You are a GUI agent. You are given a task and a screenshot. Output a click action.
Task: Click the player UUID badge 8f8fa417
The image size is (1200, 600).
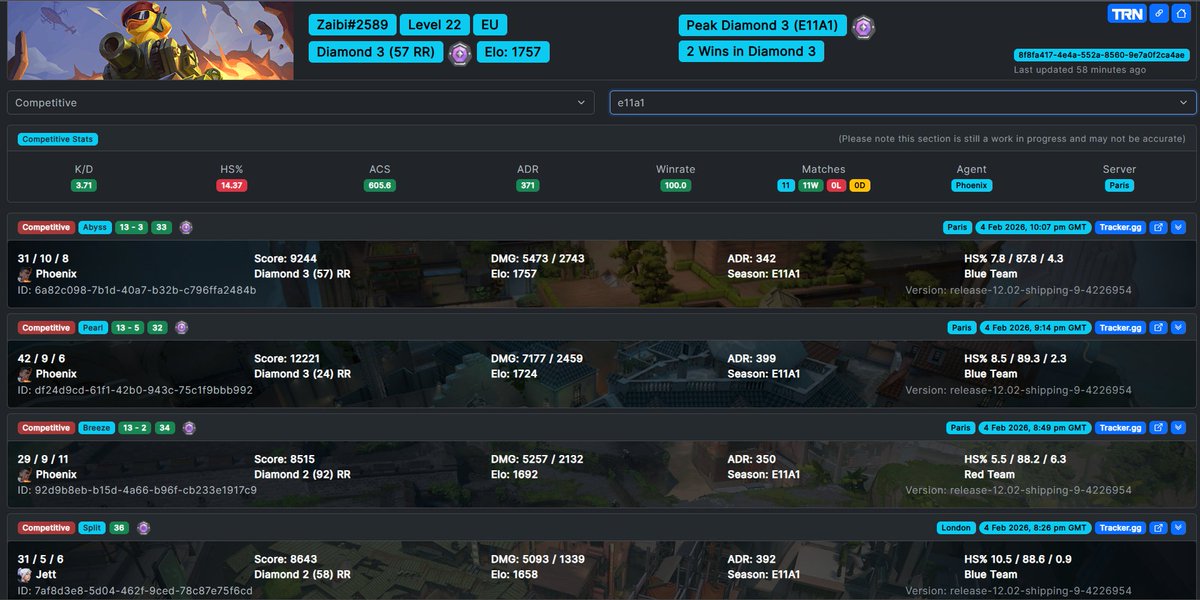[x=1103, y=55]
